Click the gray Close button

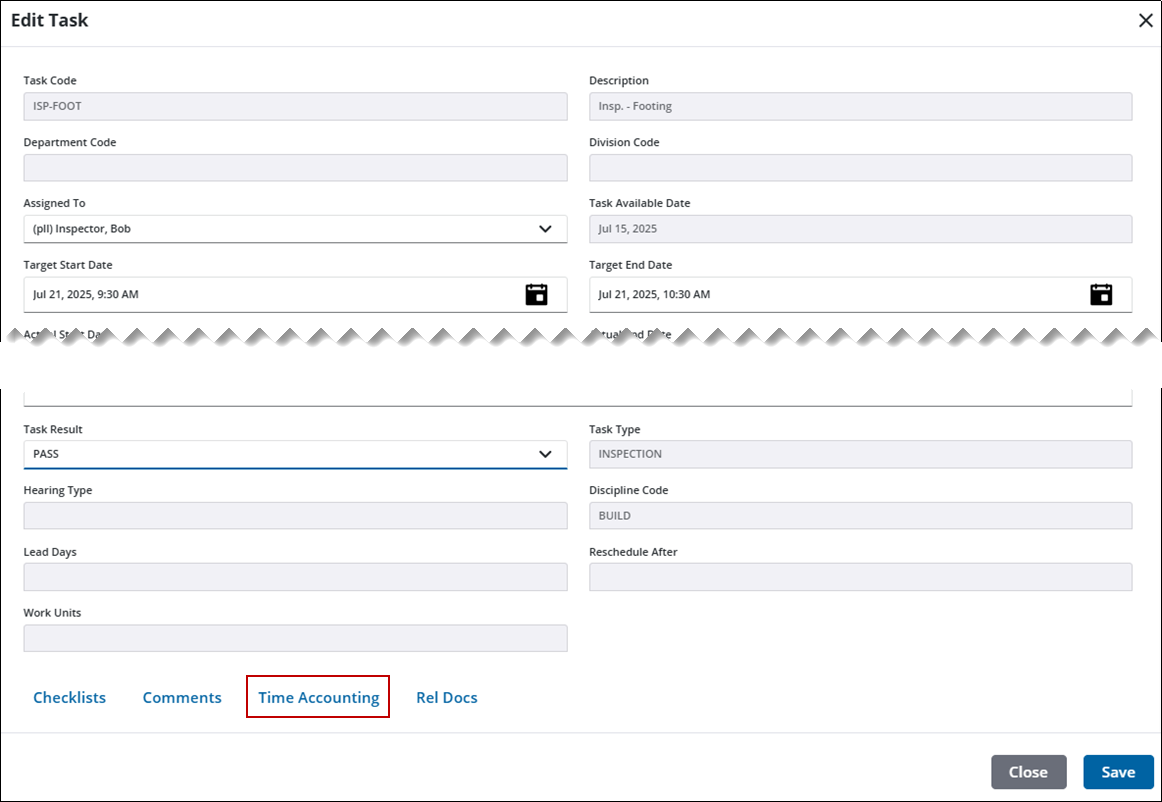click(1028, 772)
